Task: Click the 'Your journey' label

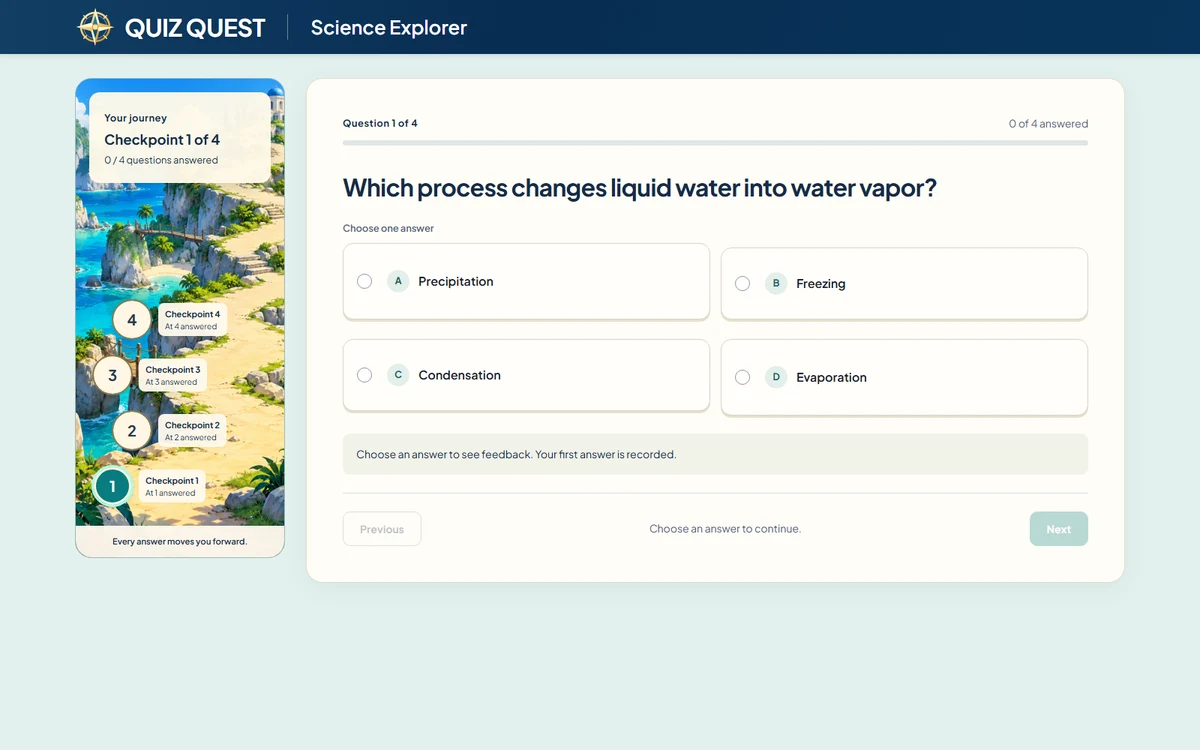Action: click(x=135, y=118)
